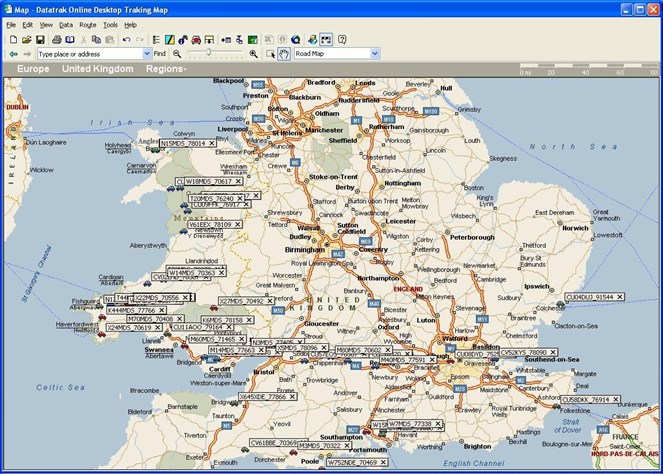This screenshot has width=663, height=474.
Task: Open the green data mapping icon
Action: tap(253, 40)
